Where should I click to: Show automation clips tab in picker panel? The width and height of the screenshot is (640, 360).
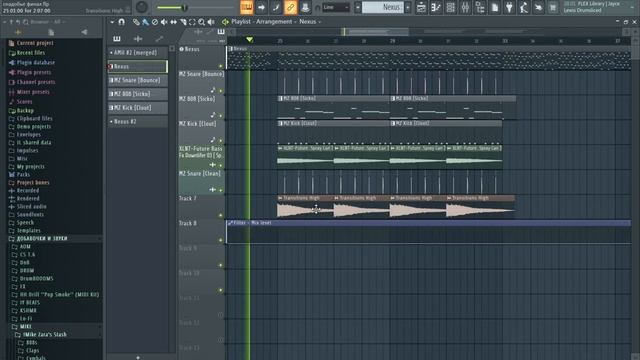(x=159, y=39)
